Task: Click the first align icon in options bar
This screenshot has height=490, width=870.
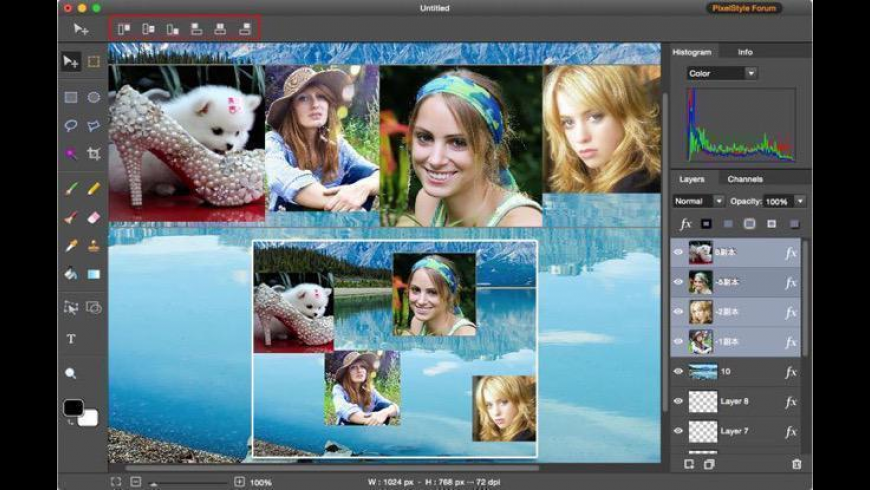Action: (x=124, y=30)
